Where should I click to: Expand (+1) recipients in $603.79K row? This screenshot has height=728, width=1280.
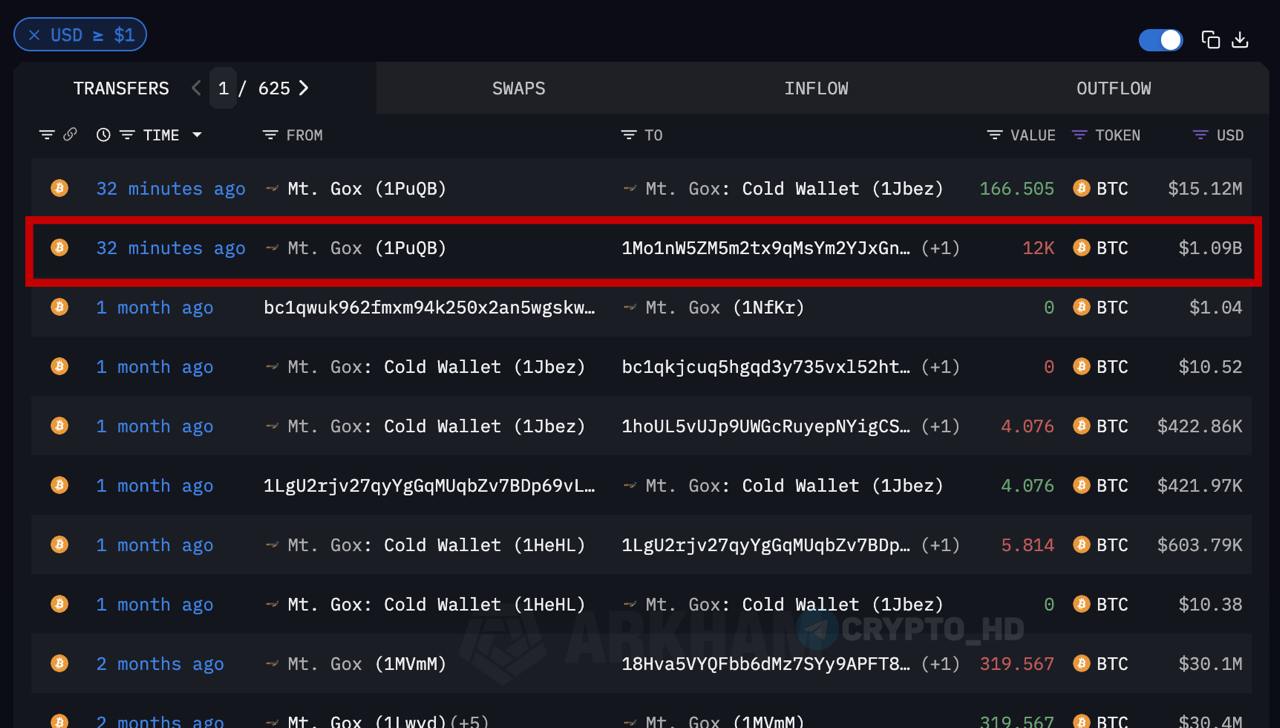point(940,545)
